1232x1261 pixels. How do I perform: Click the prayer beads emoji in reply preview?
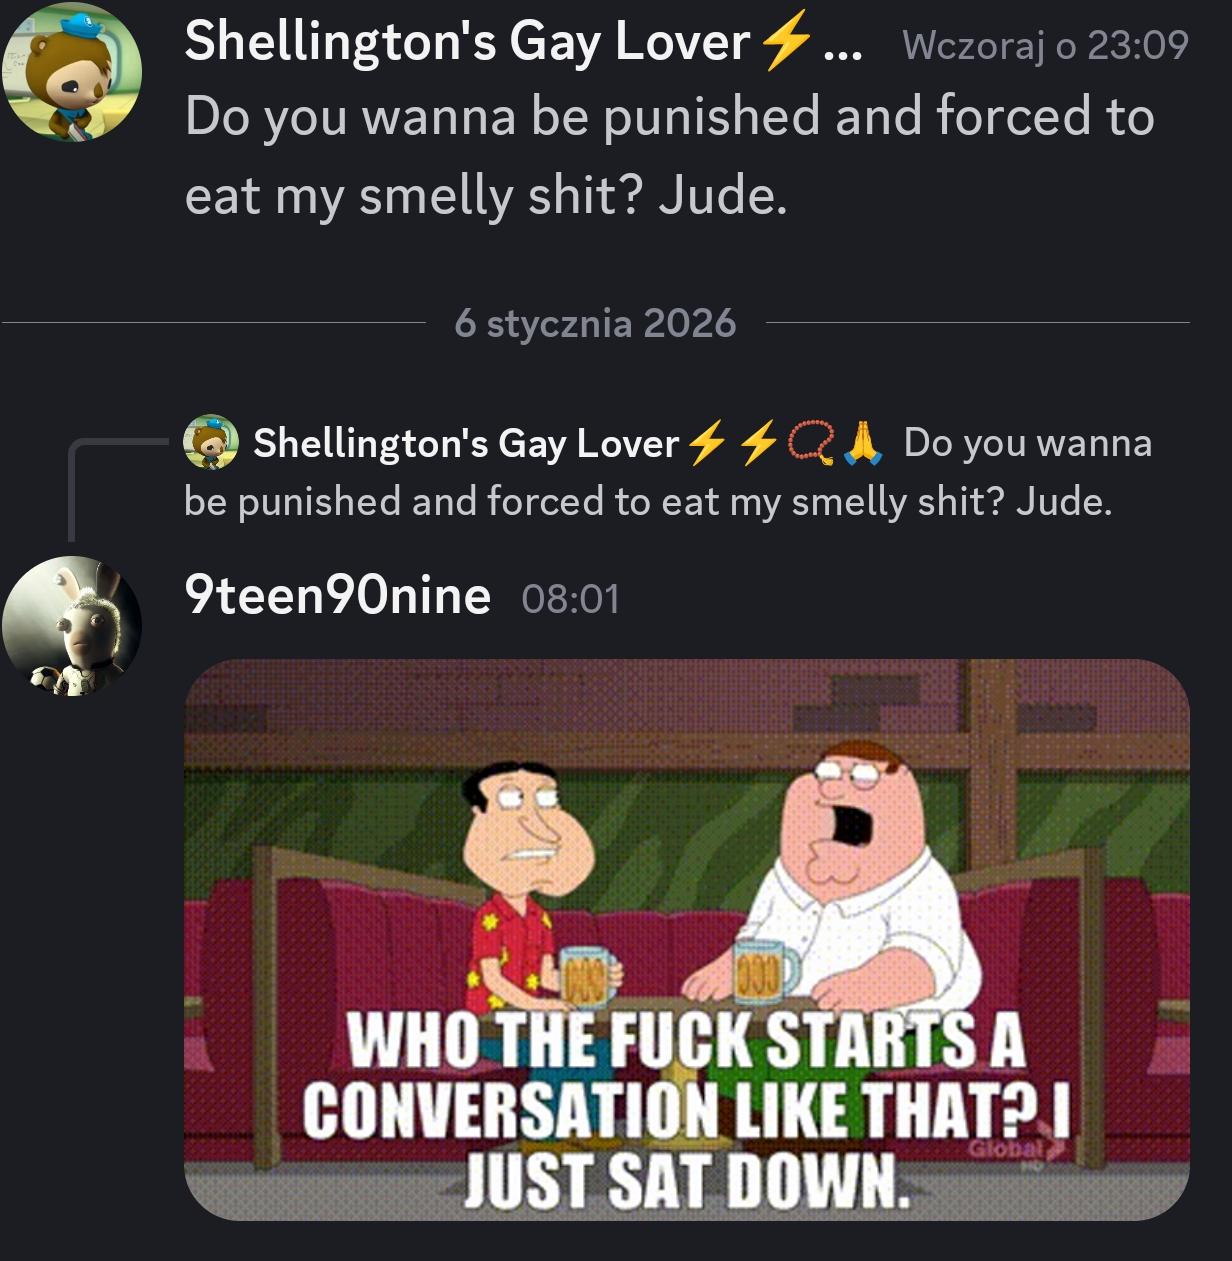click(x=812, y=444)
